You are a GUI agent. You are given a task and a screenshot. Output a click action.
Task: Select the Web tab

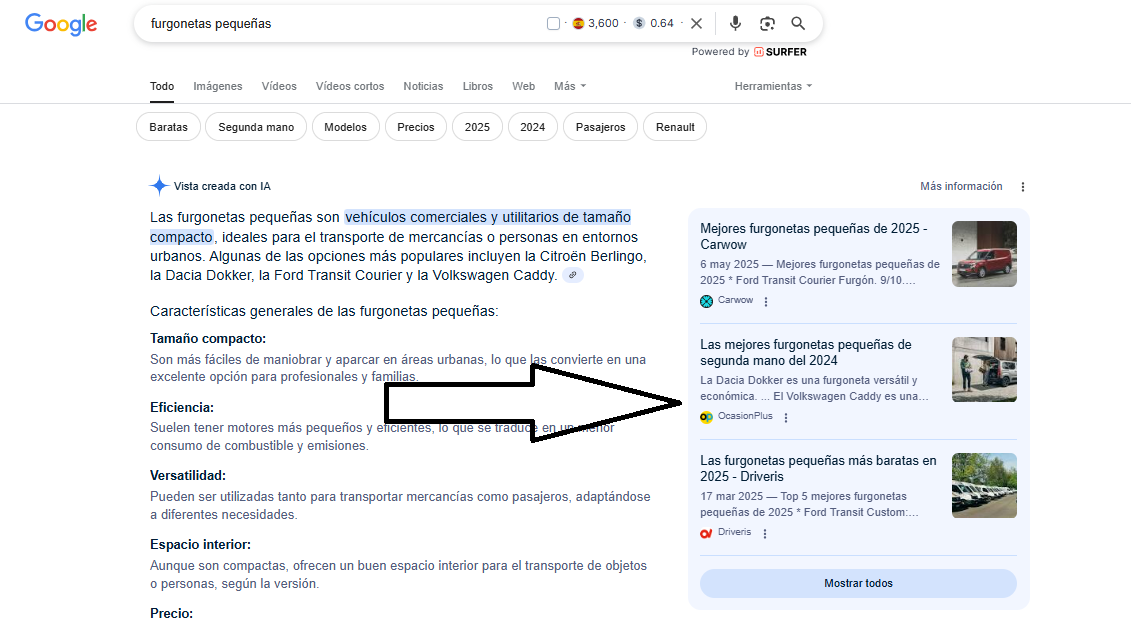[524, 86]
